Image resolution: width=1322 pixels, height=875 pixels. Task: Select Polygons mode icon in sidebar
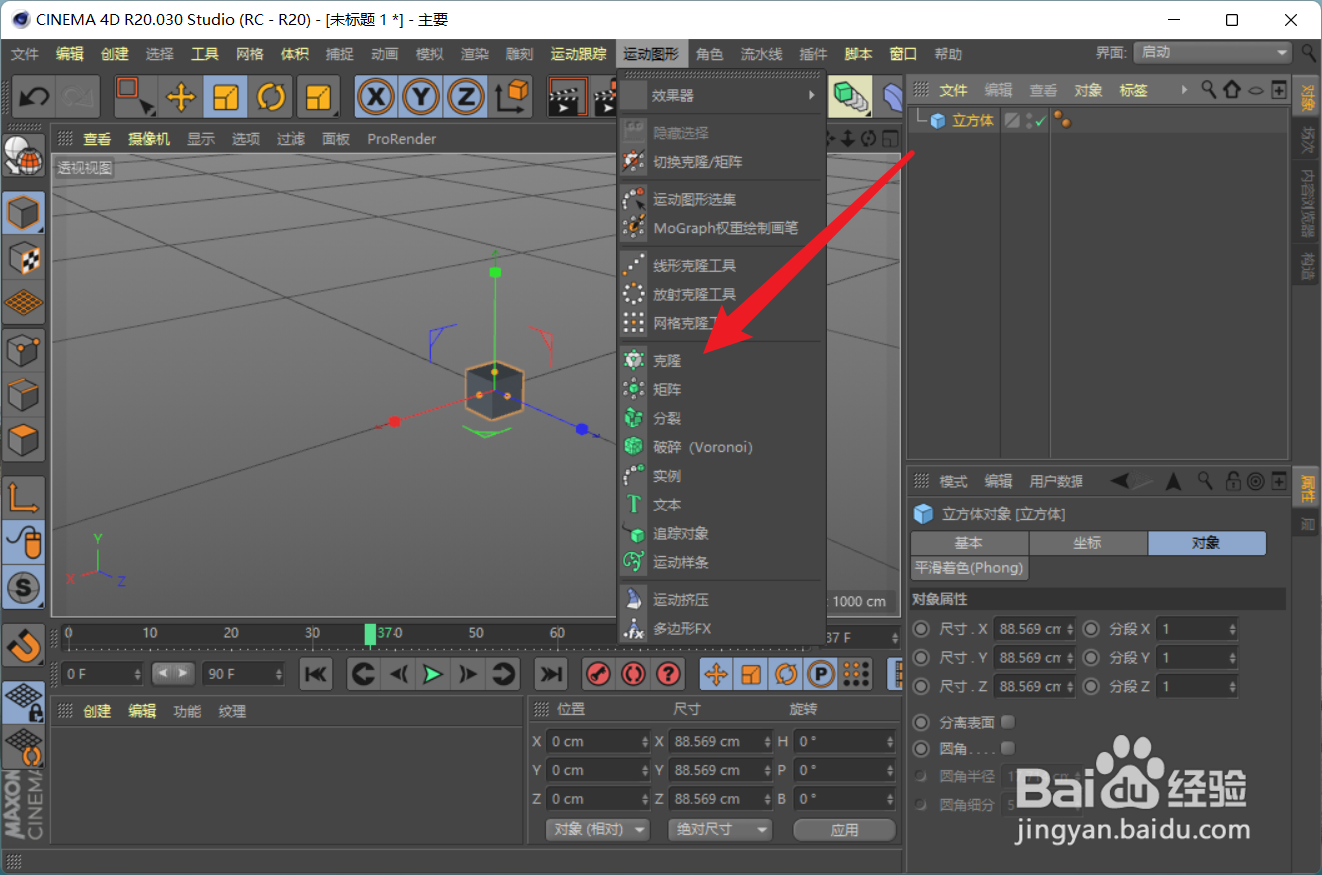click(x=23, y=440)
